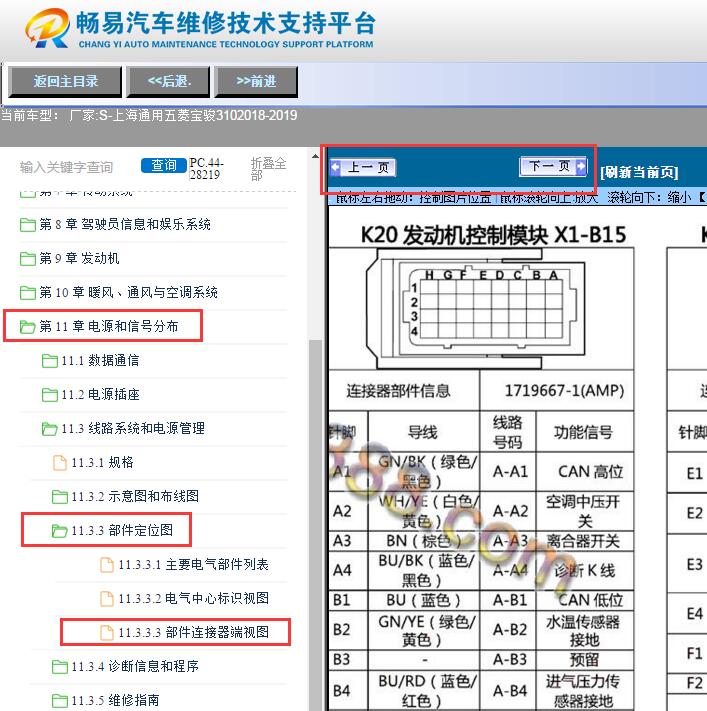Viewport: 707px width, 711px height.
Task: Click the platform logo icon
Action: 48,28
